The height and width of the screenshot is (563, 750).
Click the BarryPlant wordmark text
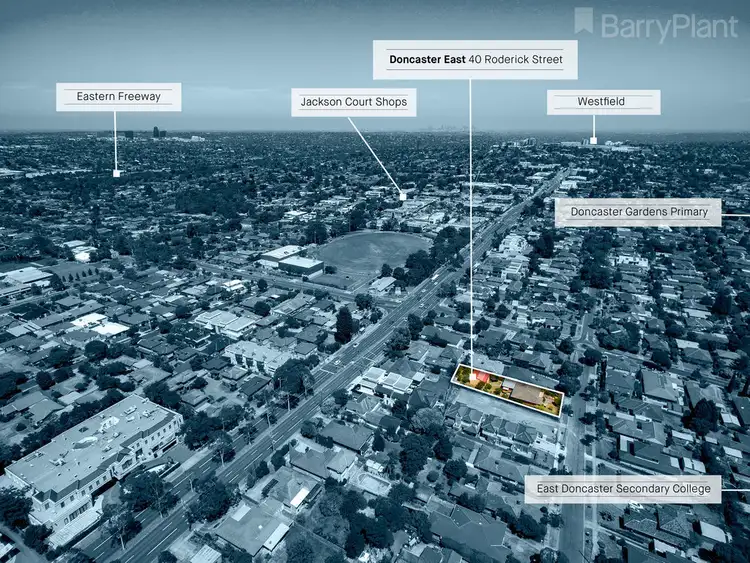point(668,25)
